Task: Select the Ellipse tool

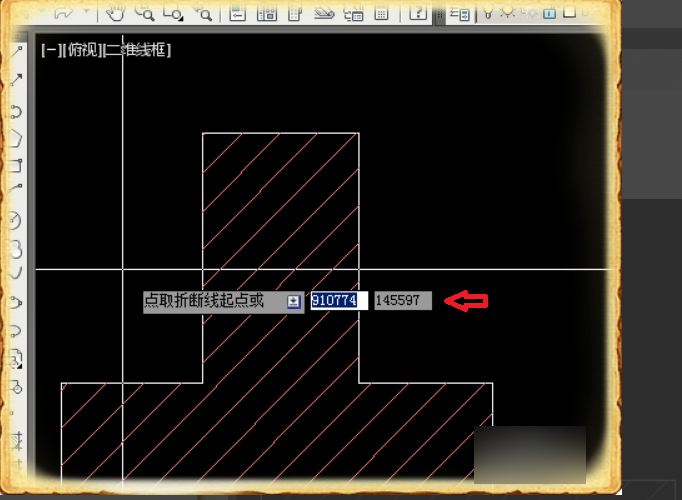Action: tap(16, 302)
